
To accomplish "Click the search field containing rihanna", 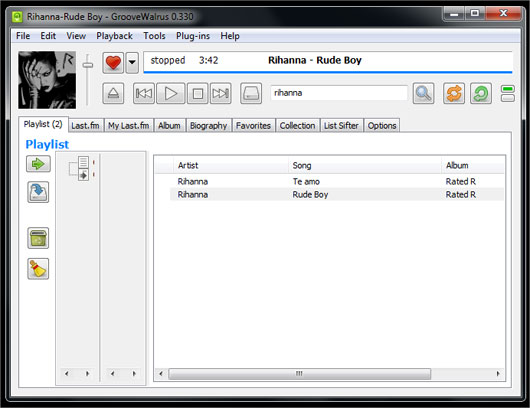I will (339, 93).
